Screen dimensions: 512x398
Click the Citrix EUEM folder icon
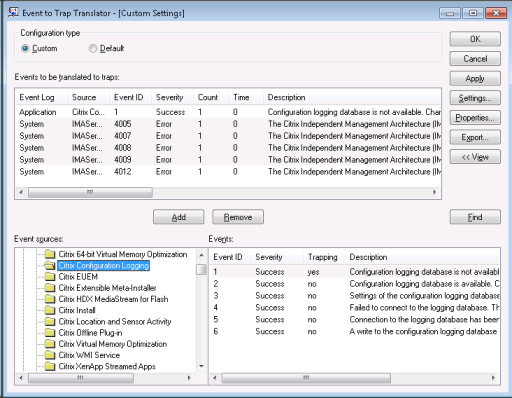pos(50,277)
